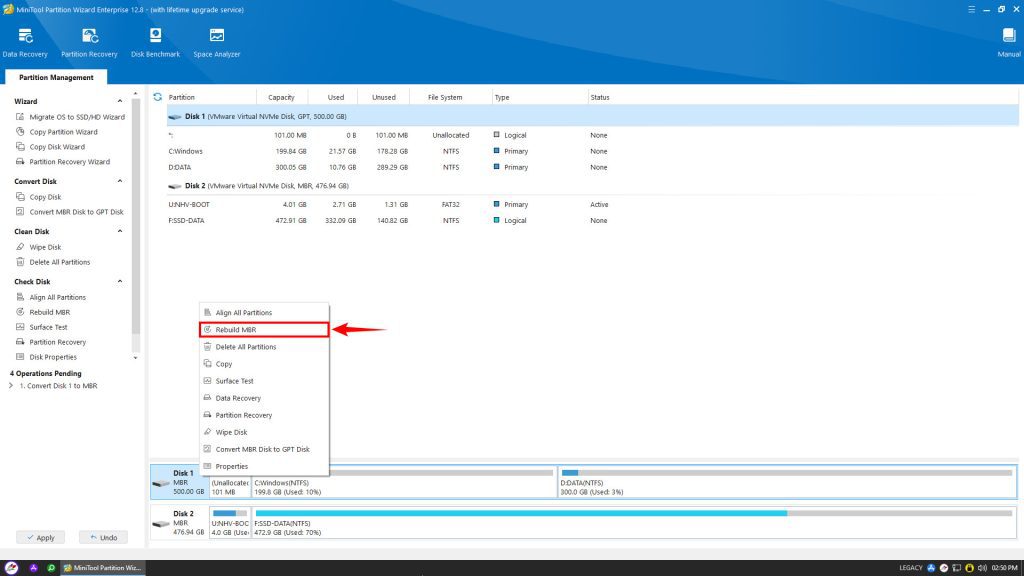Image resolution: width=1024 pixels, height=576 pixels.
Task: Sort by Status column header
Action: point(600,97)
